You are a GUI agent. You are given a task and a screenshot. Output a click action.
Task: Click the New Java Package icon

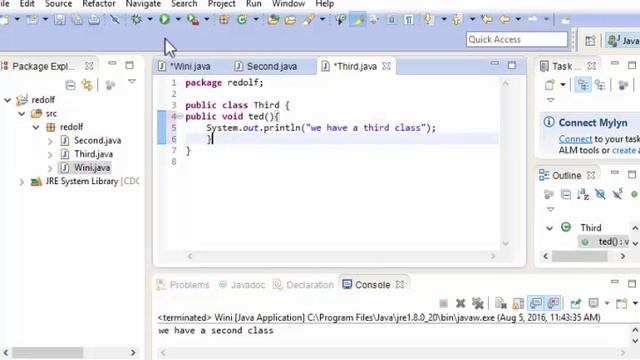224,19
